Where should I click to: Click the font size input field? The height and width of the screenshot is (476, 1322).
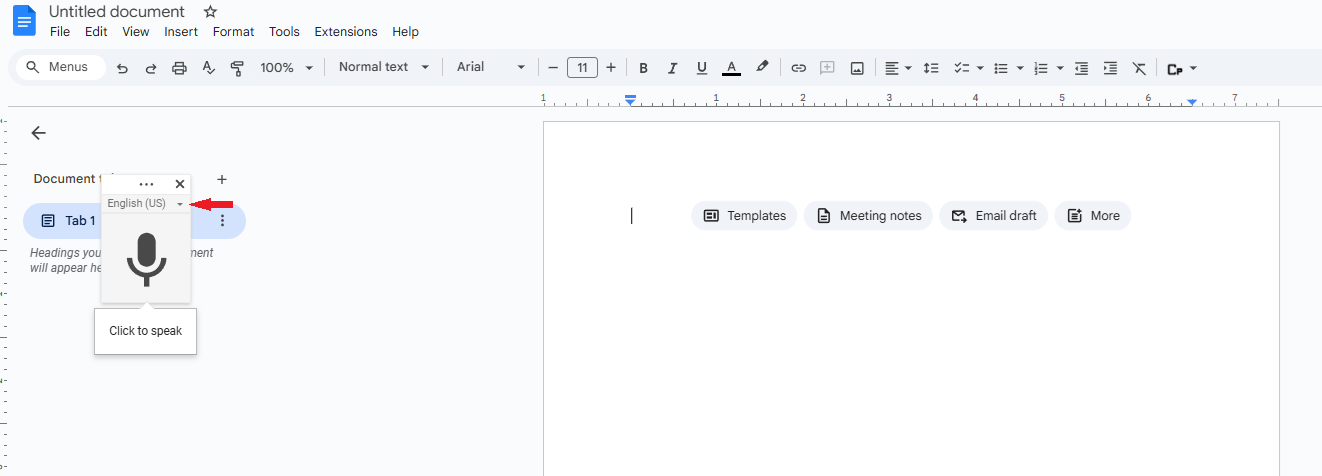[582, 68]
